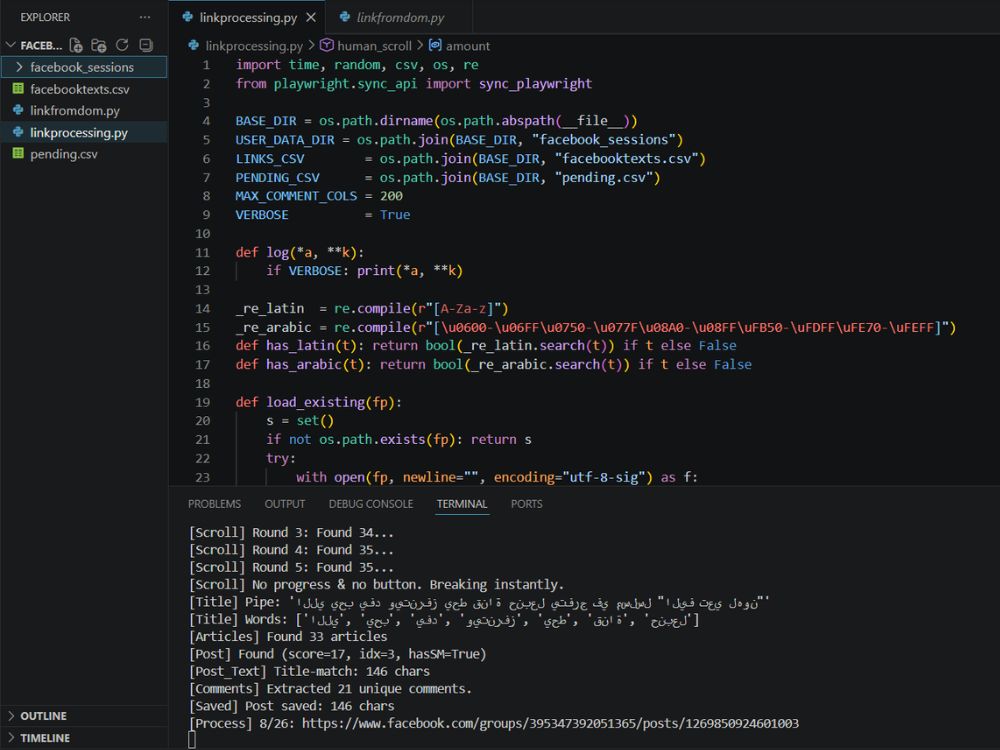Switch to the linkfromdom.py editor tab

click(400, 18)
